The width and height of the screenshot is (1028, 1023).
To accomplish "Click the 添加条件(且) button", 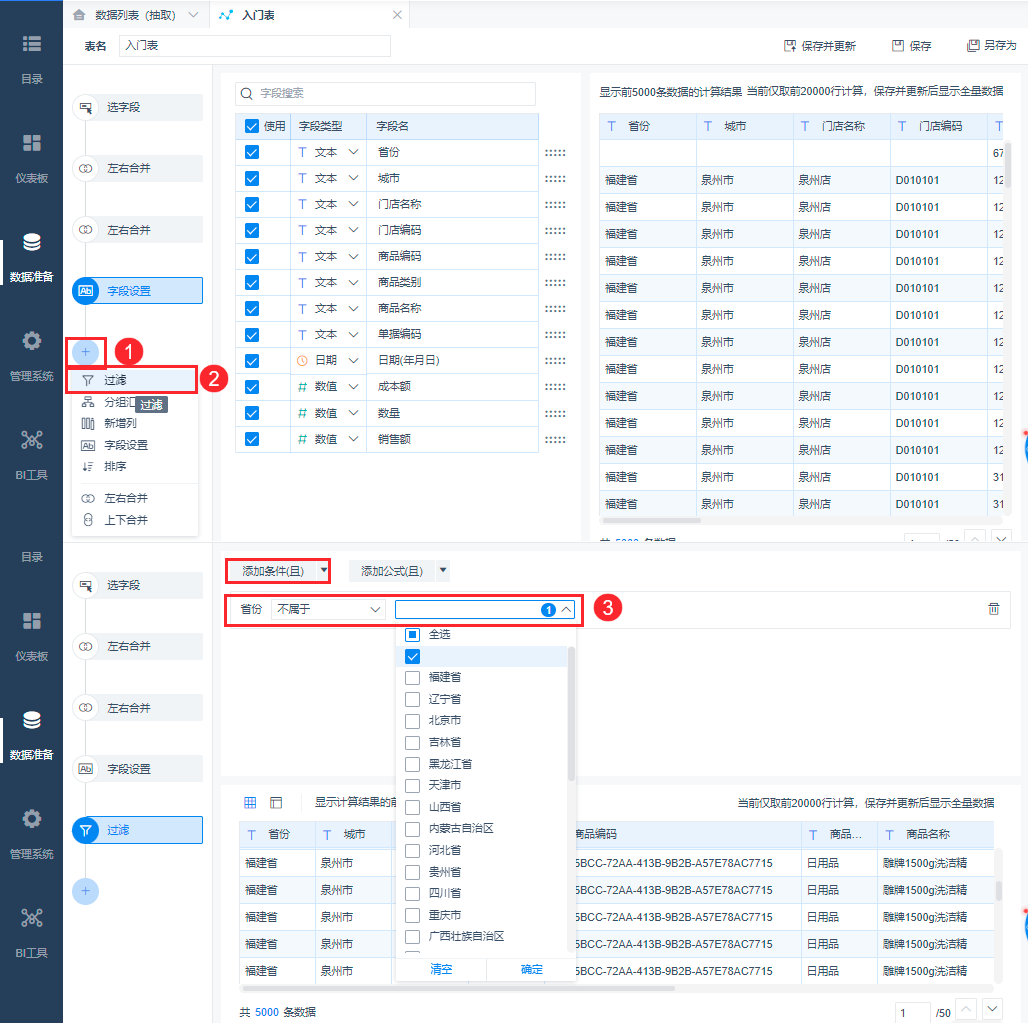I will click(273, 571).
